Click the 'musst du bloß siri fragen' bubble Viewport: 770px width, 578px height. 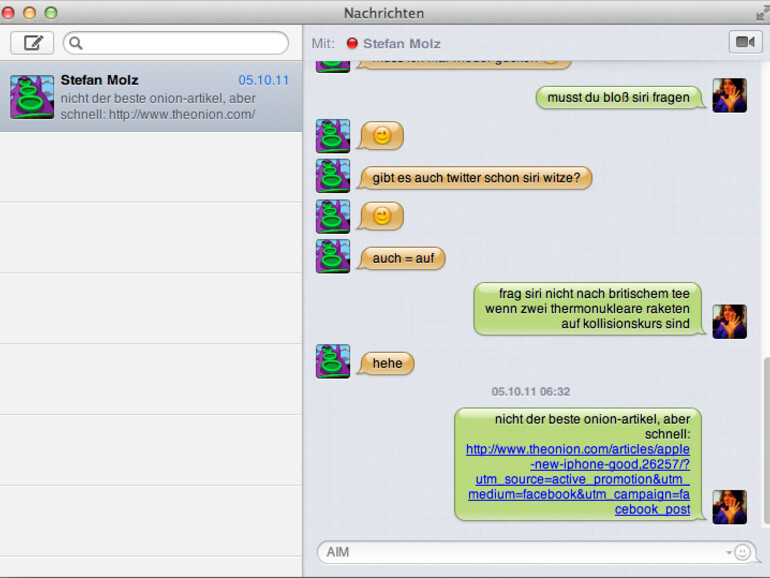click(x=620, y=97)
